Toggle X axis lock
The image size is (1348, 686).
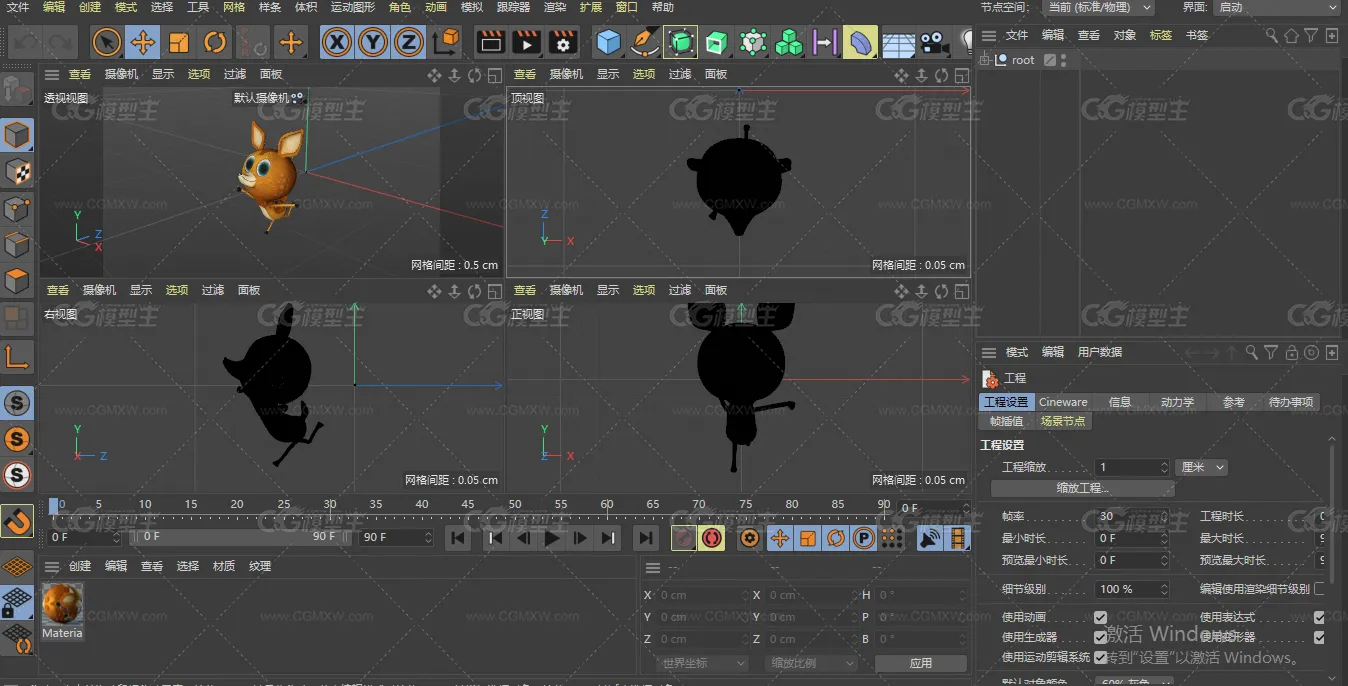(x=336, y=42)
